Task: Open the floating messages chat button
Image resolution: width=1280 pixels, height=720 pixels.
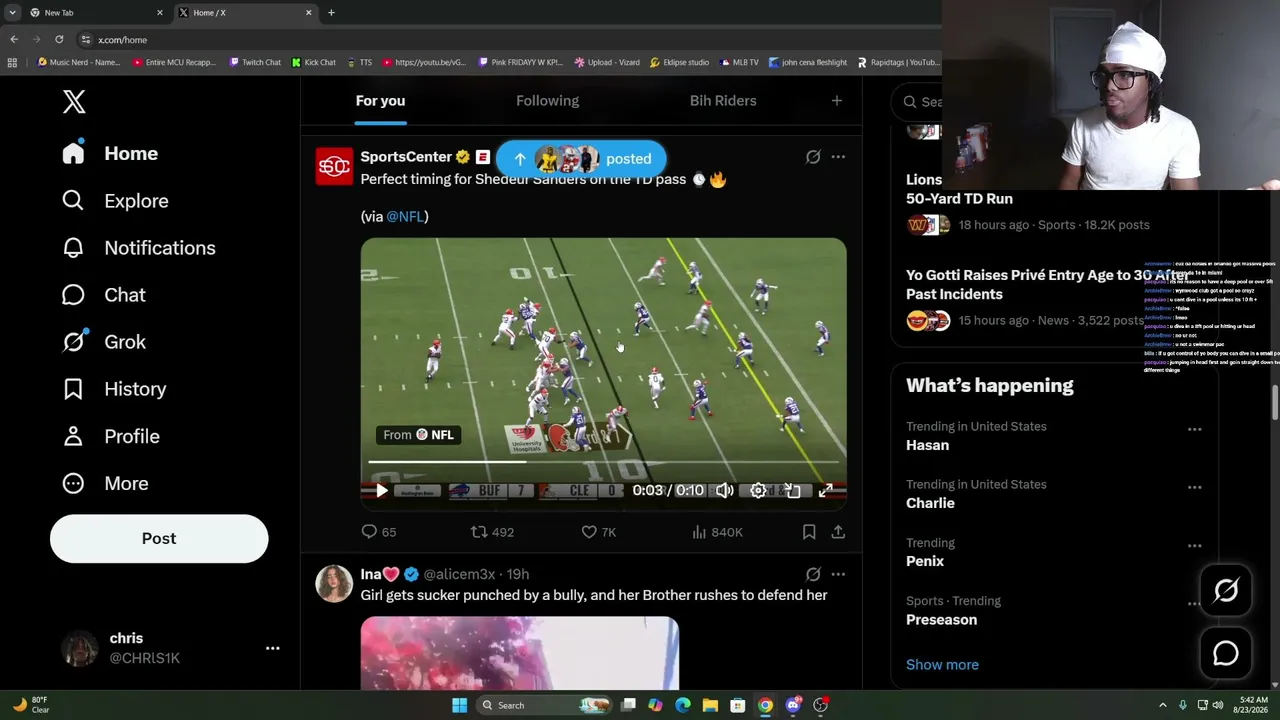Action: tap(1226, 654)
